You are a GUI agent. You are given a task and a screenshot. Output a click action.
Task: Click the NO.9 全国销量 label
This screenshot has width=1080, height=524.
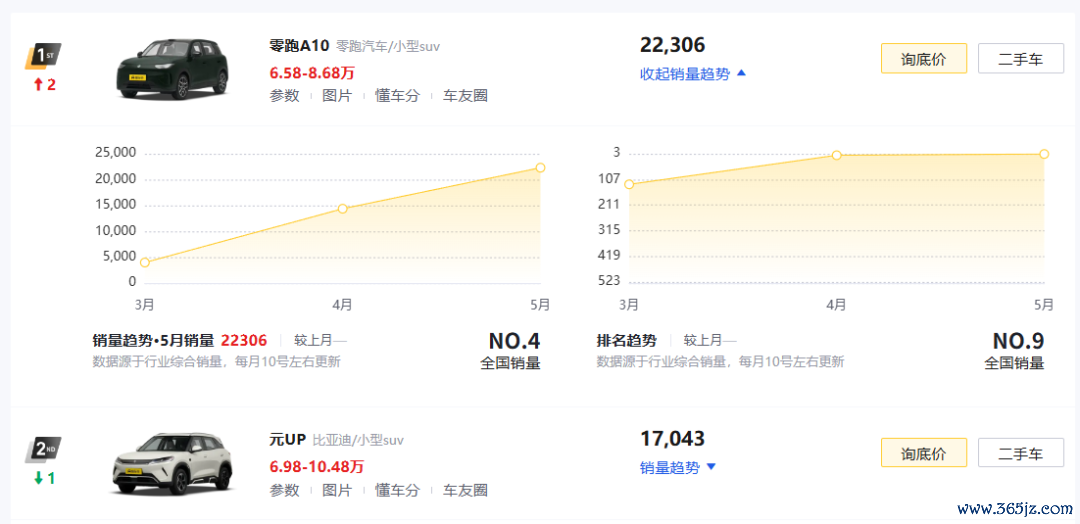1017,351
